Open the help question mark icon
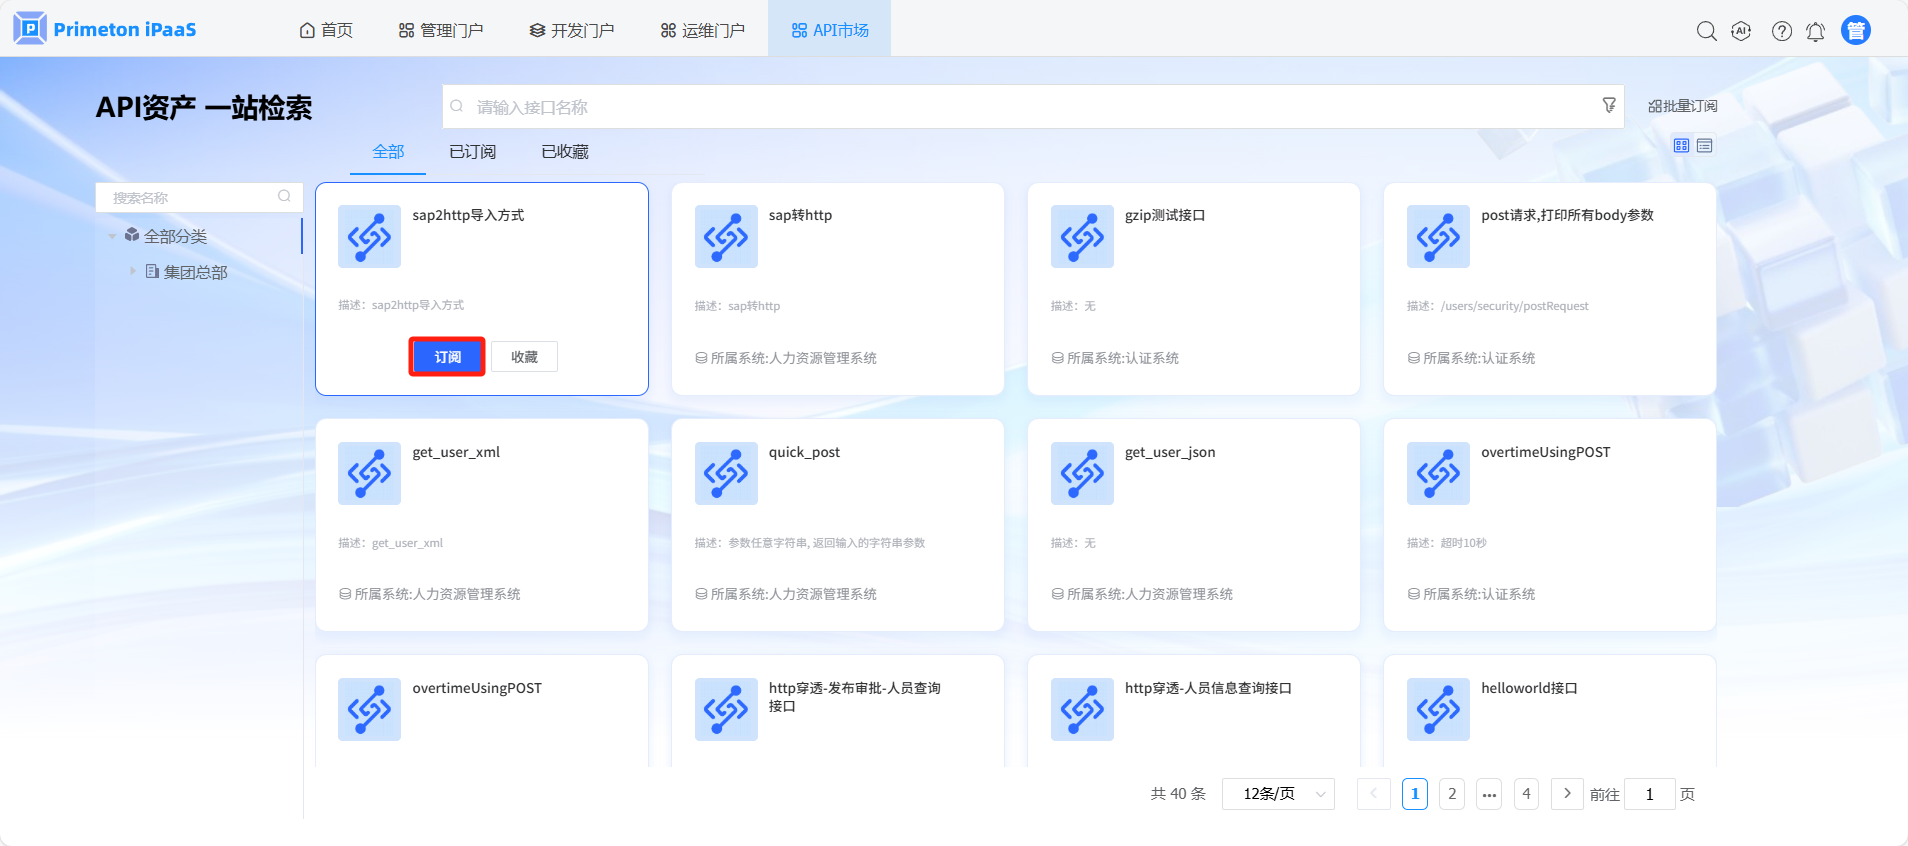Viewport: 1908px width, 846px height. (1781, 31)
